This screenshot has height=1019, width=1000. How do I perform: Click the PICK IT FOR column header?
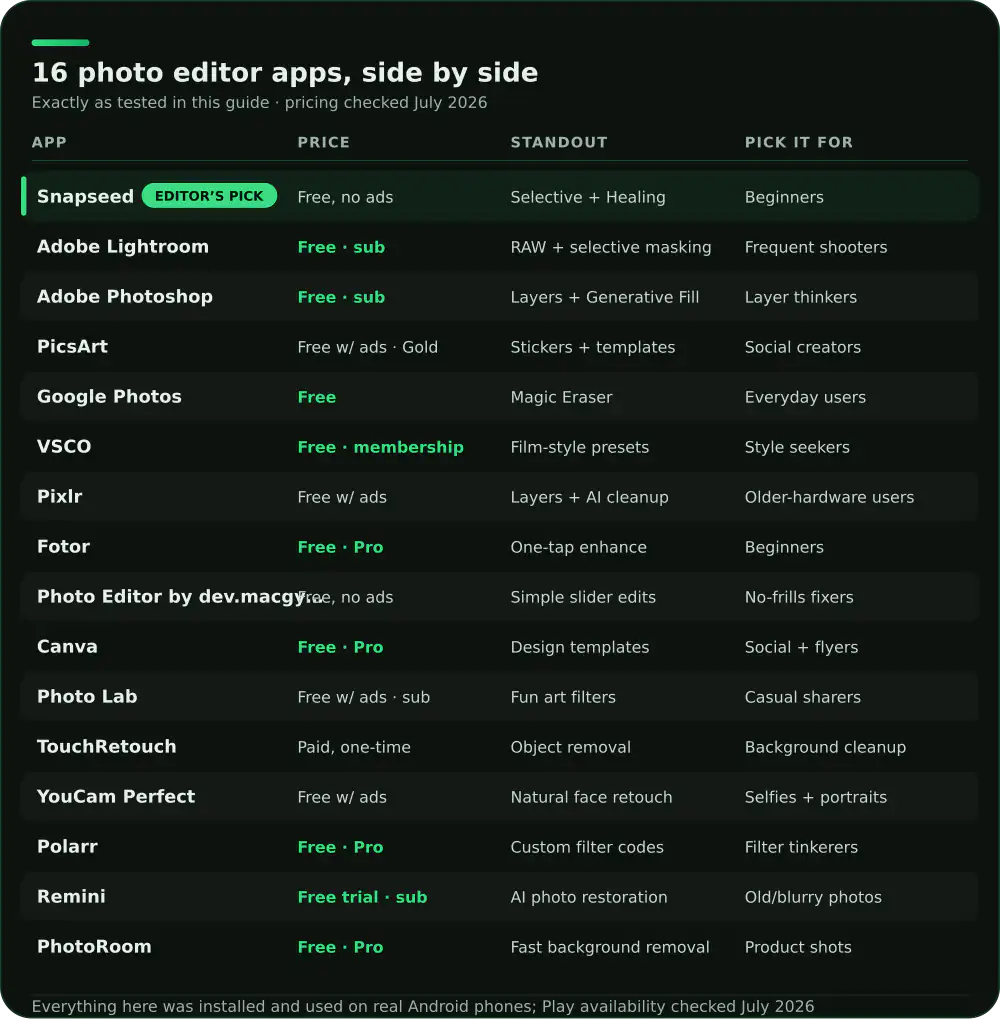tap(799, 142)
